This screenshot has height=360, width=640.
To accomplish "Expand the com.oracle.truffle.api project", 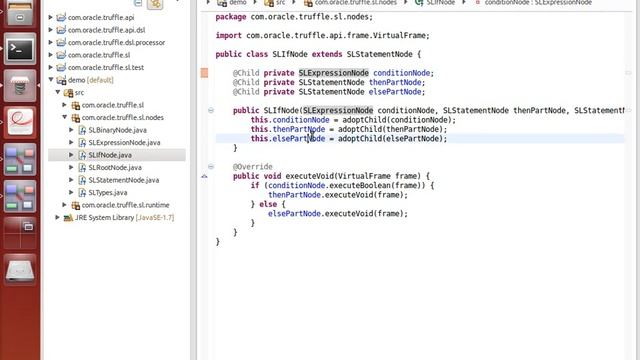I will coord(51,18).
